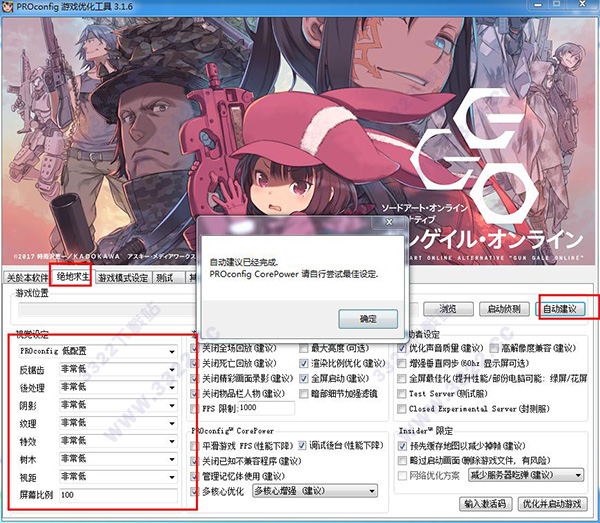
Task: Maximize the PROconfig window
Action: [x=557, y=5]
